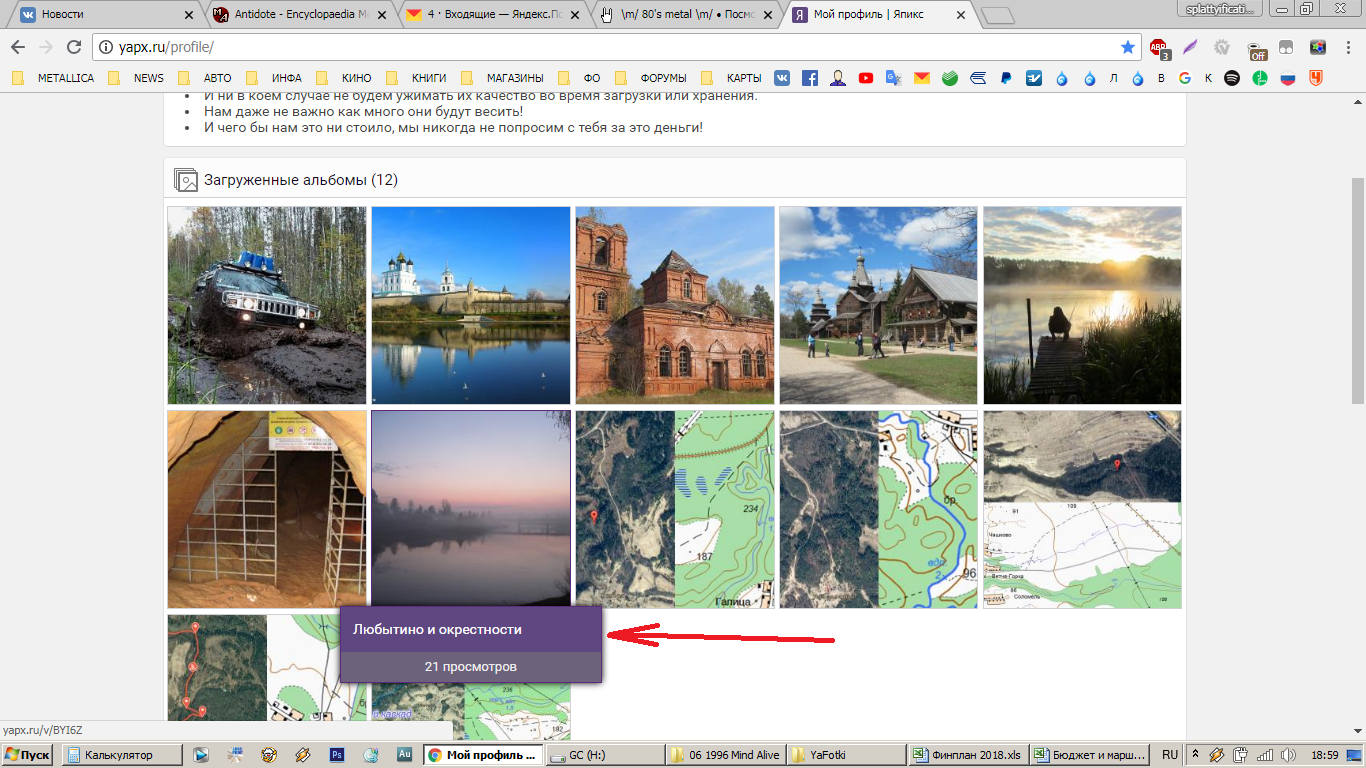Click the bookmark star in address bar
Viewport: 1366px width, 768px height.
pyautogui.click(x=1128, y=47)
